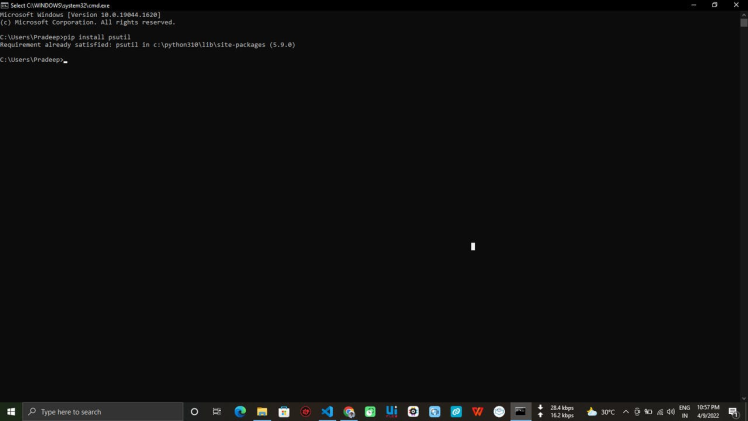Screen dimensions: 748x421
Task: Click the 'Type here to search' box
Action: click(x=103, y=412)
